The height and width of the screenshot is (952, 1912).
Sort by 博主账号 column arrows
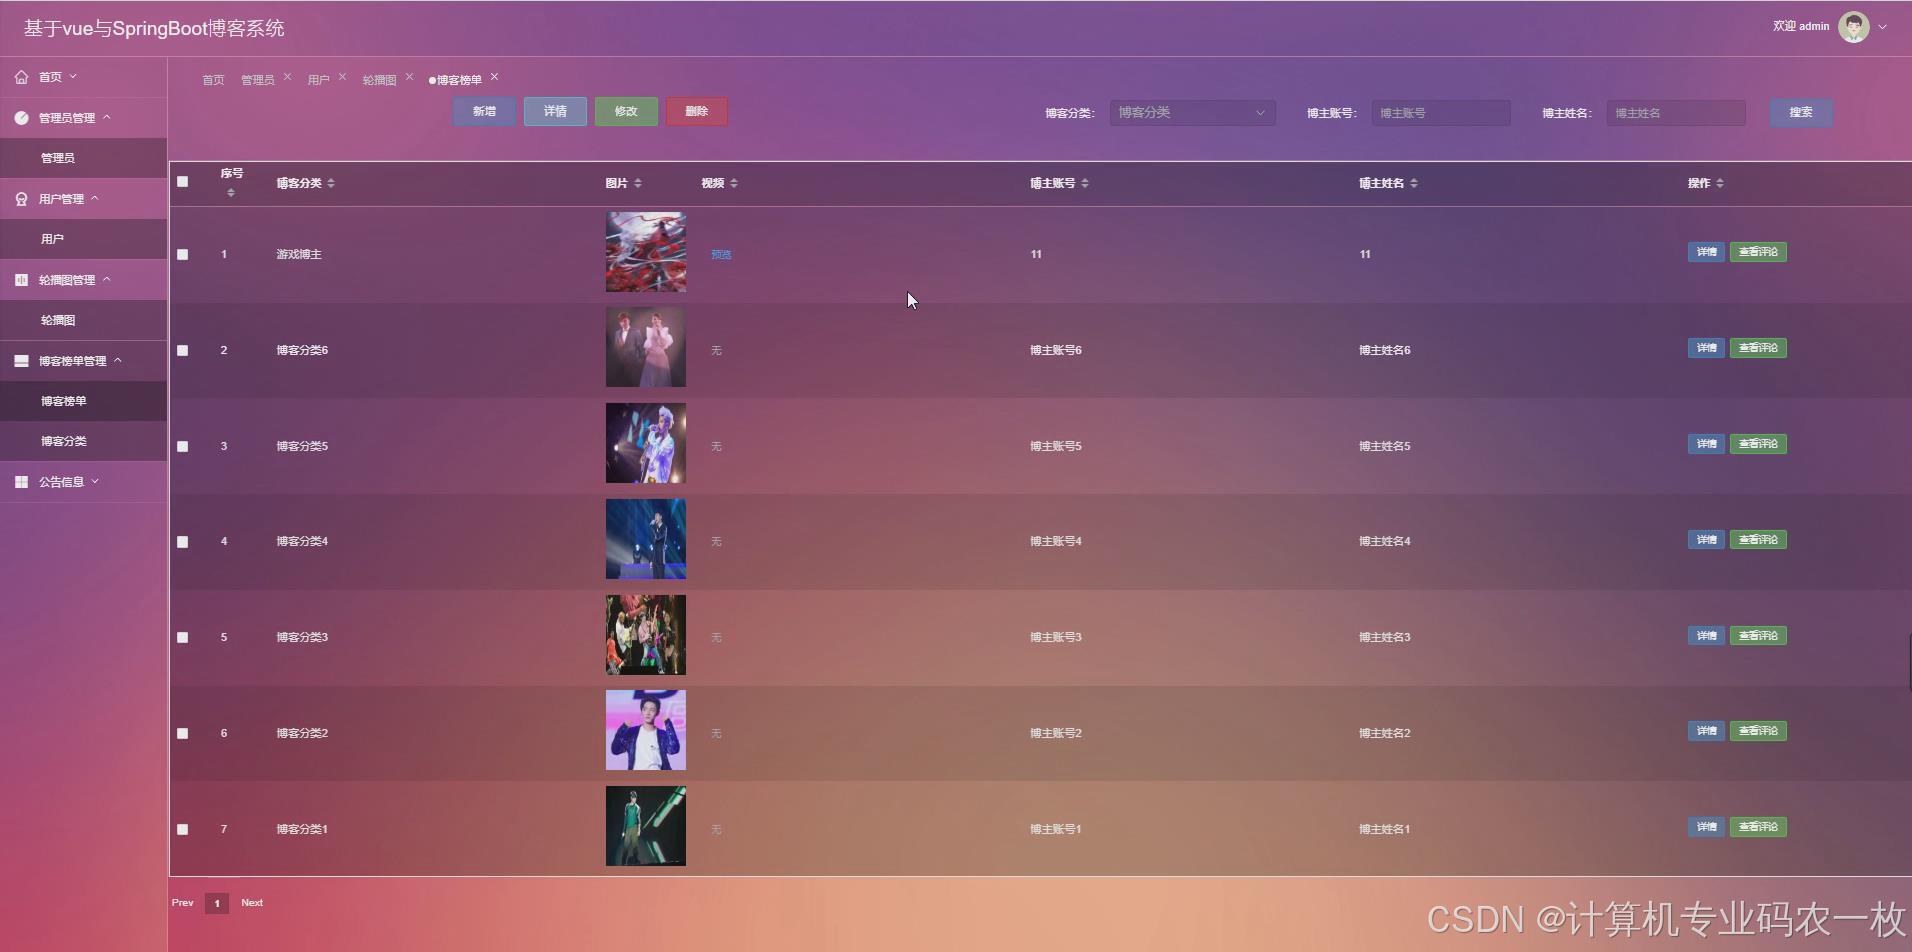point(1085,183)
